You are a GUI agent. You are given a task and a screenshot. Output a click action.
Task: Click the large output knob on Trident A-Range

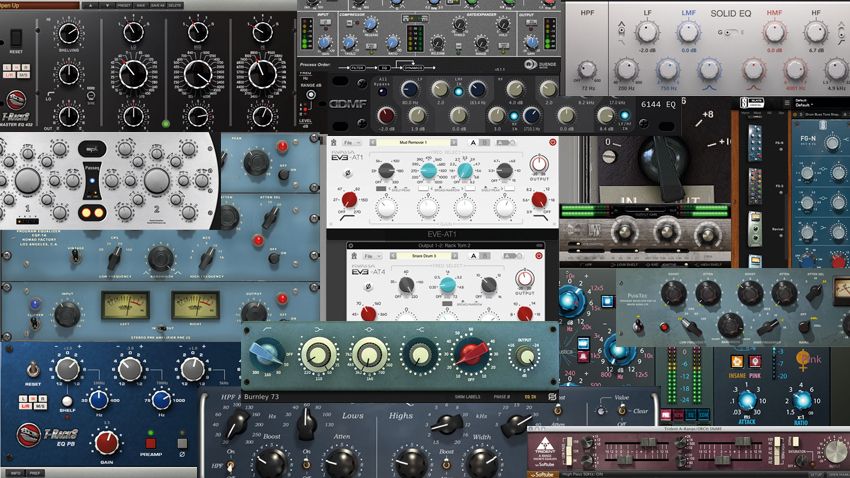(x=834, y=451)
